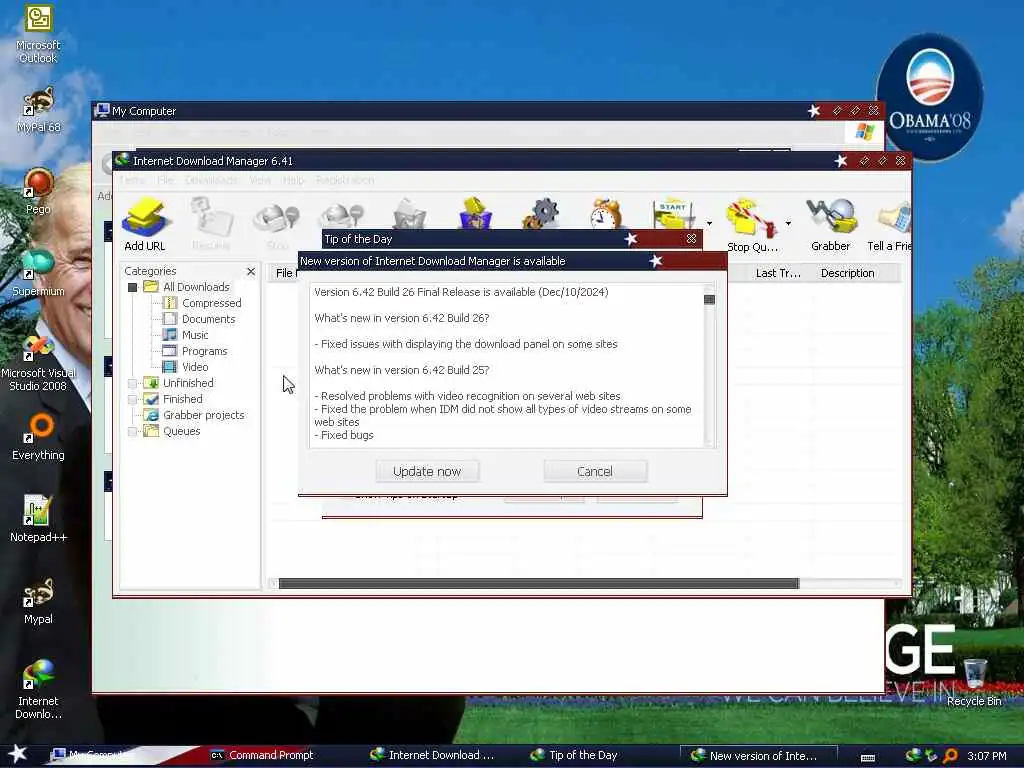Click the Last Try column header
The width and height of the screenshot is (1024, 768).
pos(778,273)
